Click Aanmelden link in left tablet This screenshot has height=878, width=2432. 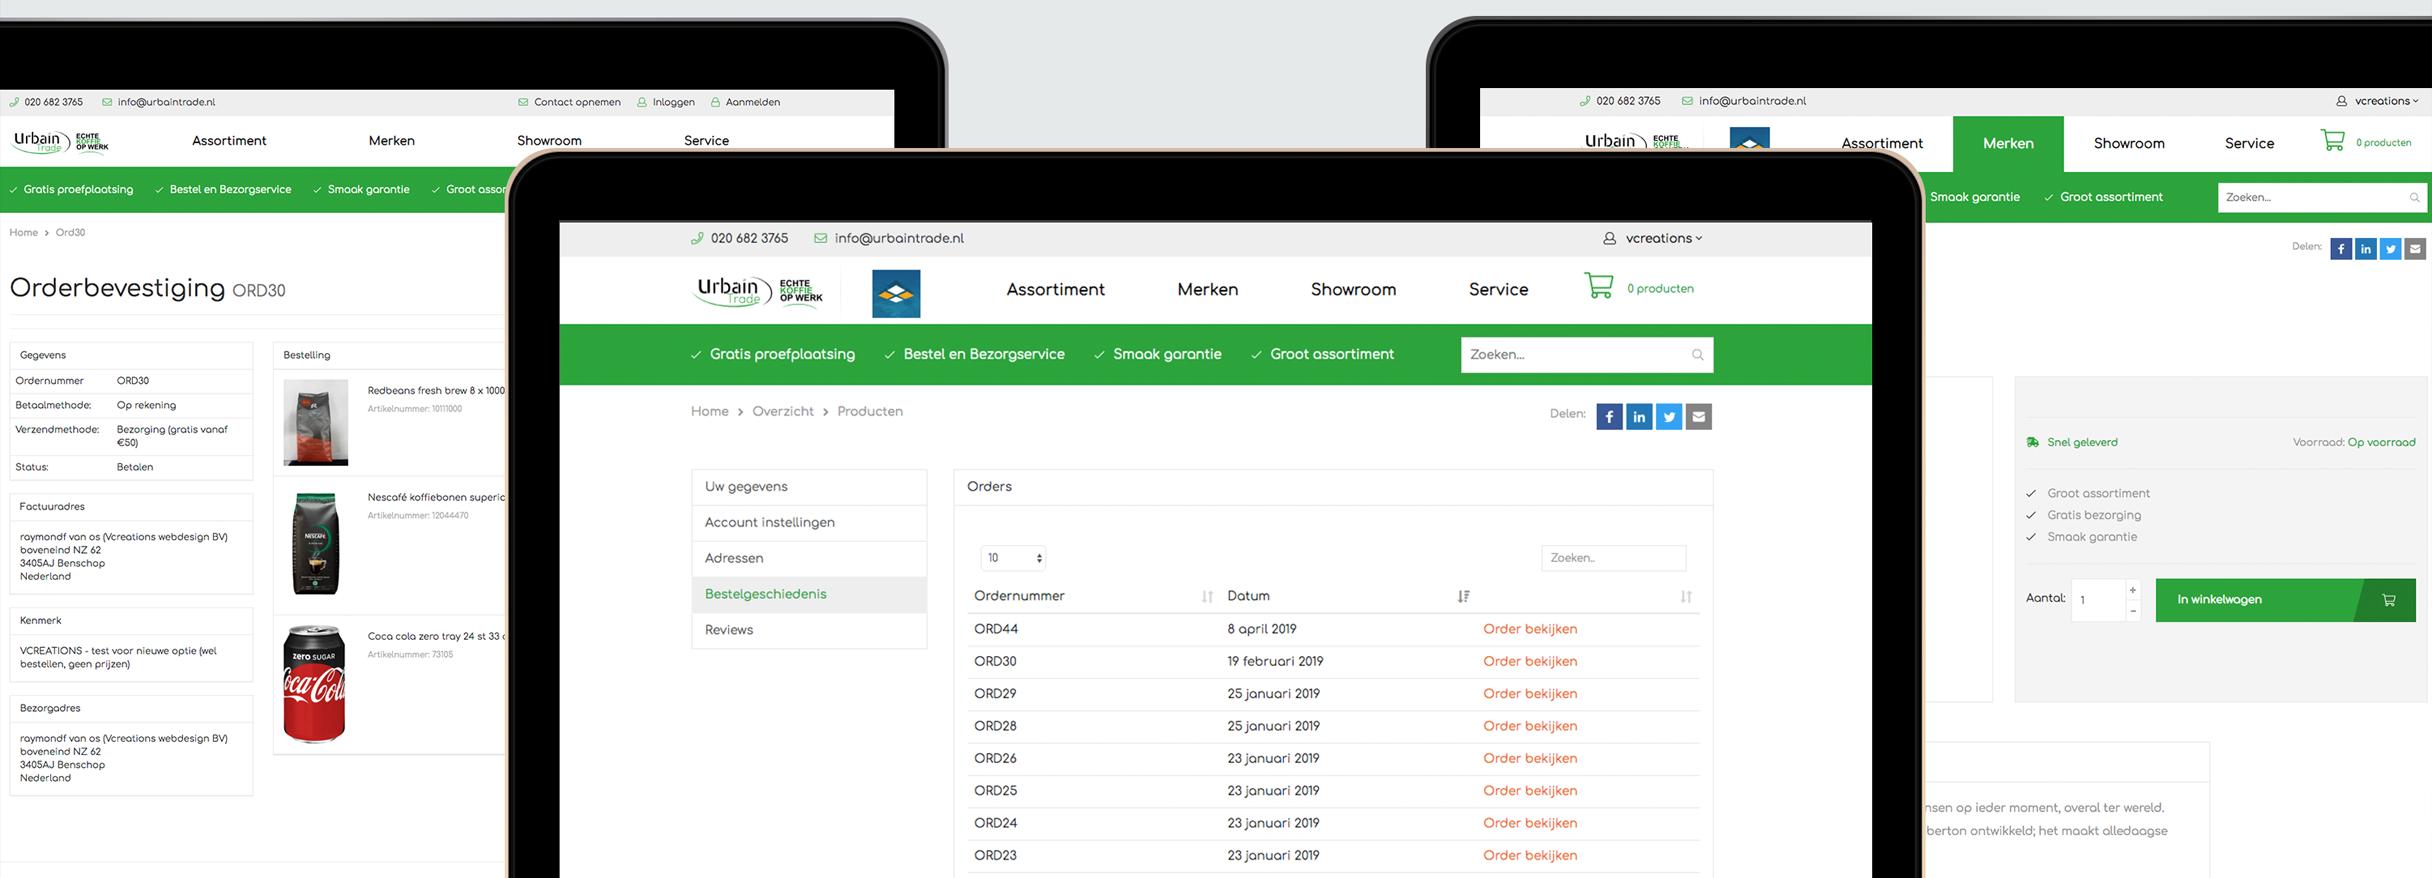(753, 102)
